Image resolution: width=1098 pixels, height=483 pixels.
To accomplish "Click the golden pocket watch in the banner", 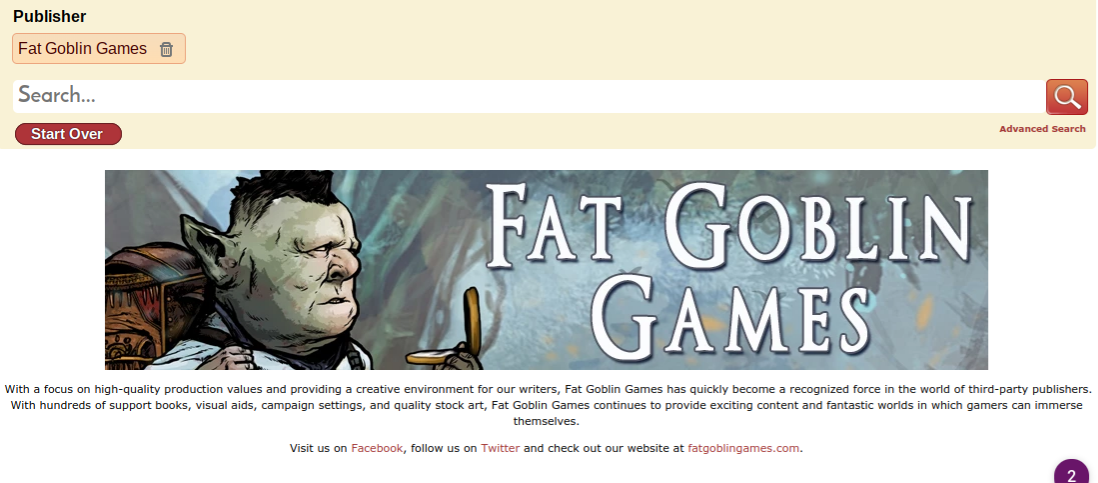I will point(448,336).
